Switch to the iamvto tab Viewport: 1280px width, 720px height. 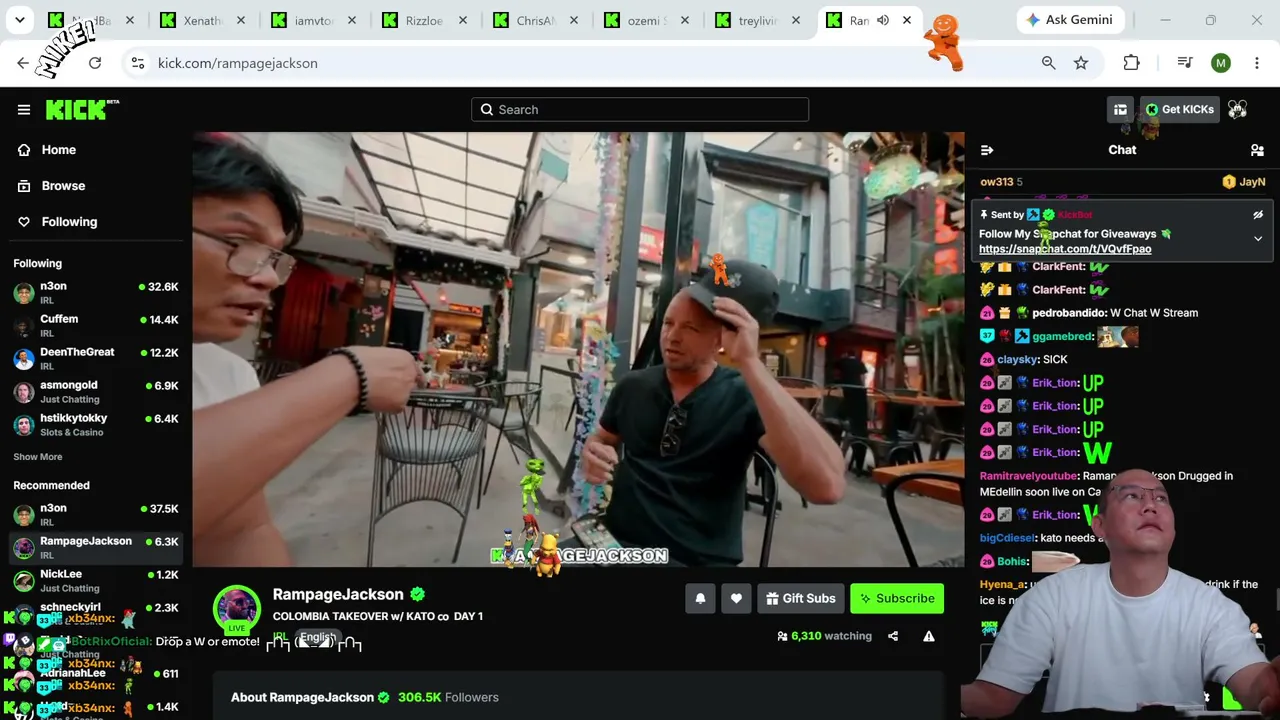[x=313, y=20]
